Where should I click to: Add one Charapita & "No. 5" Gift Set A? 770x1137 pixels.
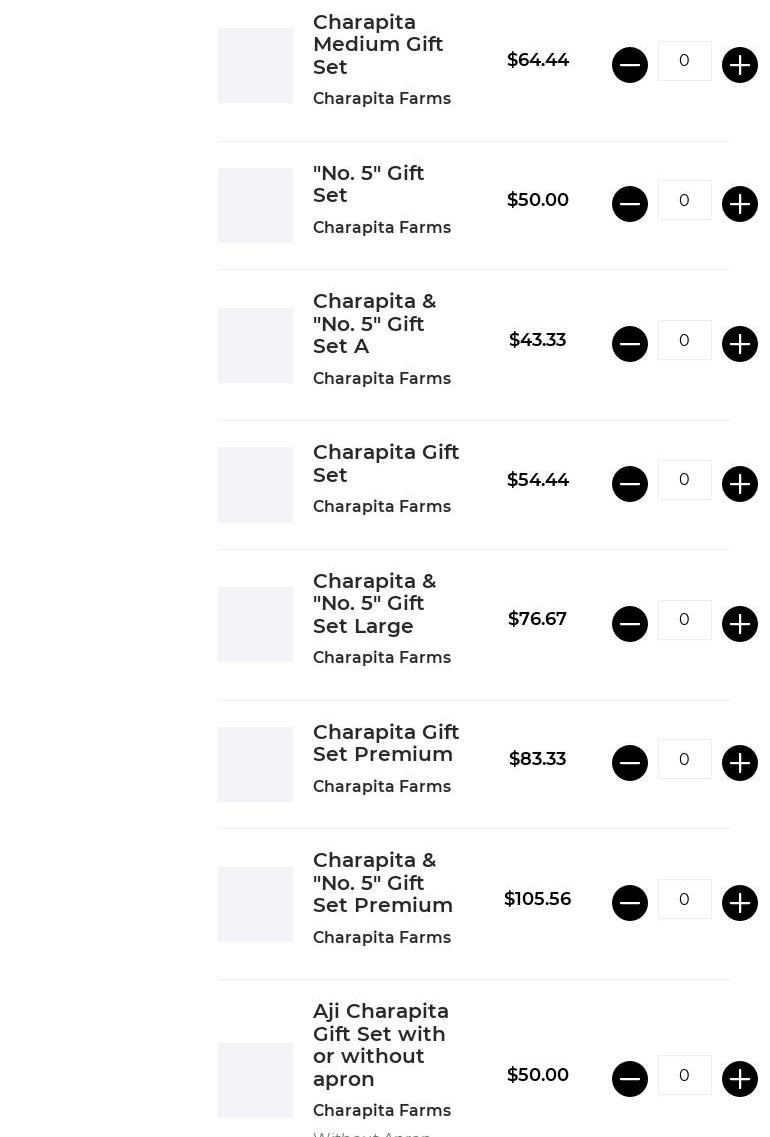click(740, 344)
